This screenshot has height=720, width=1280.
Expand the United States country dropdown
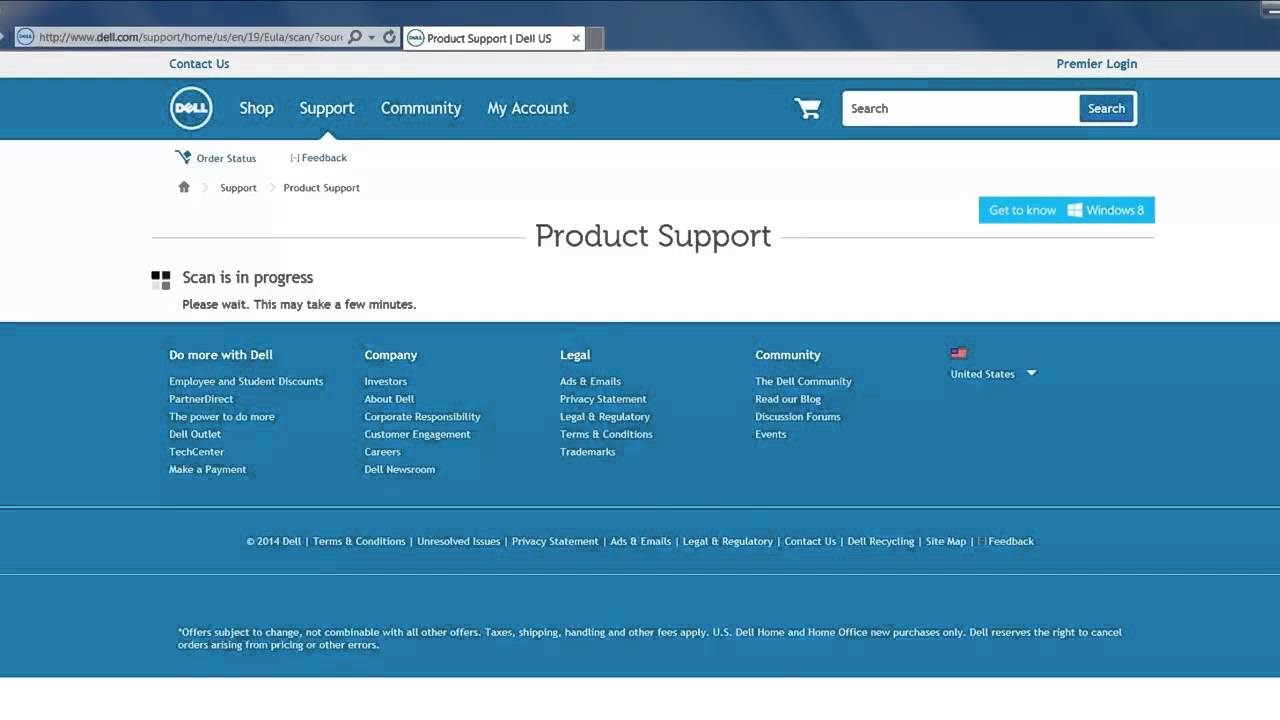(x=1031, y=373)
